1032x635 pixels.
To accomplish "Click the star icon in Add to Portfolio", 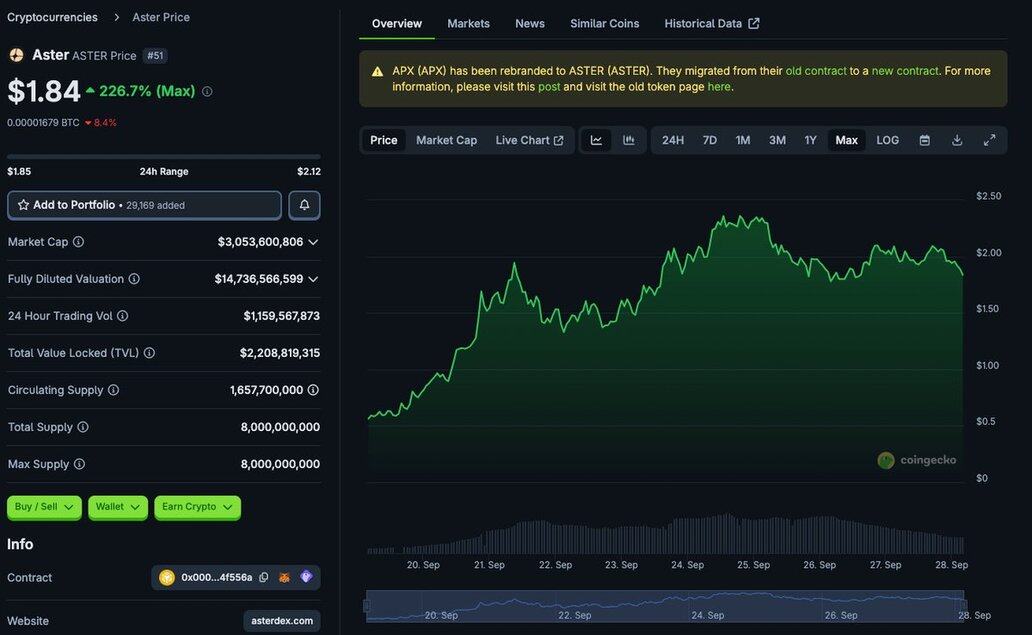I will point(23,205).
